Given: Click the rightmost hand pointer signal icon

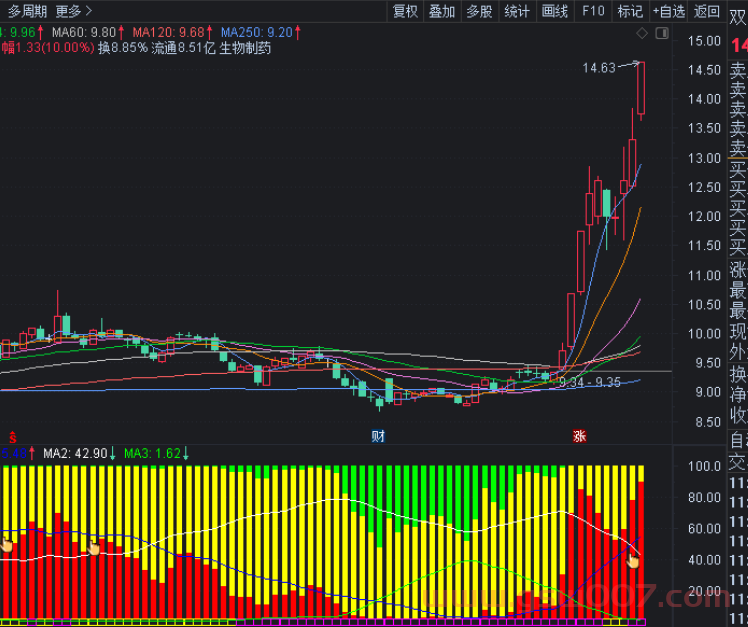Looking at the screenshot, I should (x=633, y=560).
